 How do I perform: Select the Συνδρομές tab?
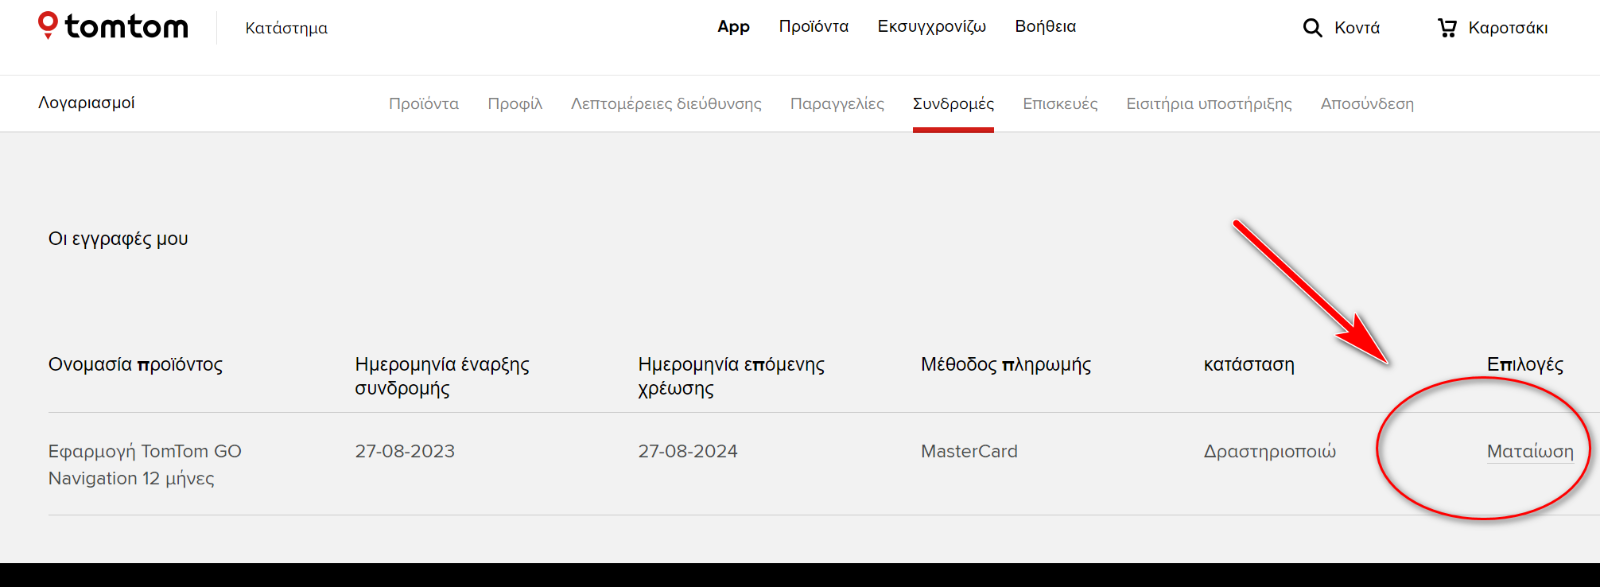[953, 104]
